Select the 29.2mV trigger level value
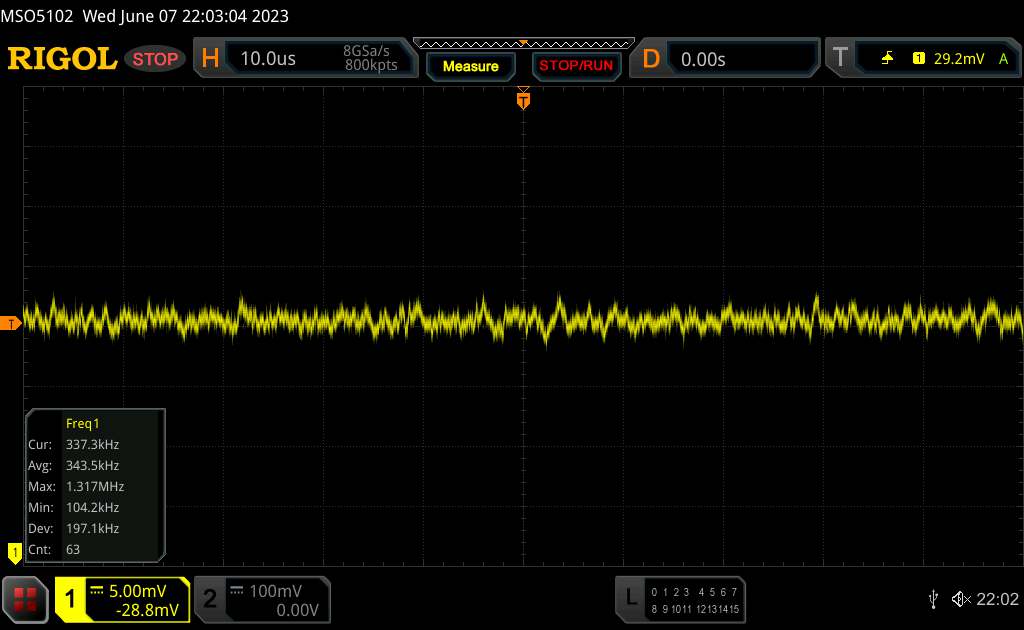The image size is (1024, 630). click(x=959, y=59)
